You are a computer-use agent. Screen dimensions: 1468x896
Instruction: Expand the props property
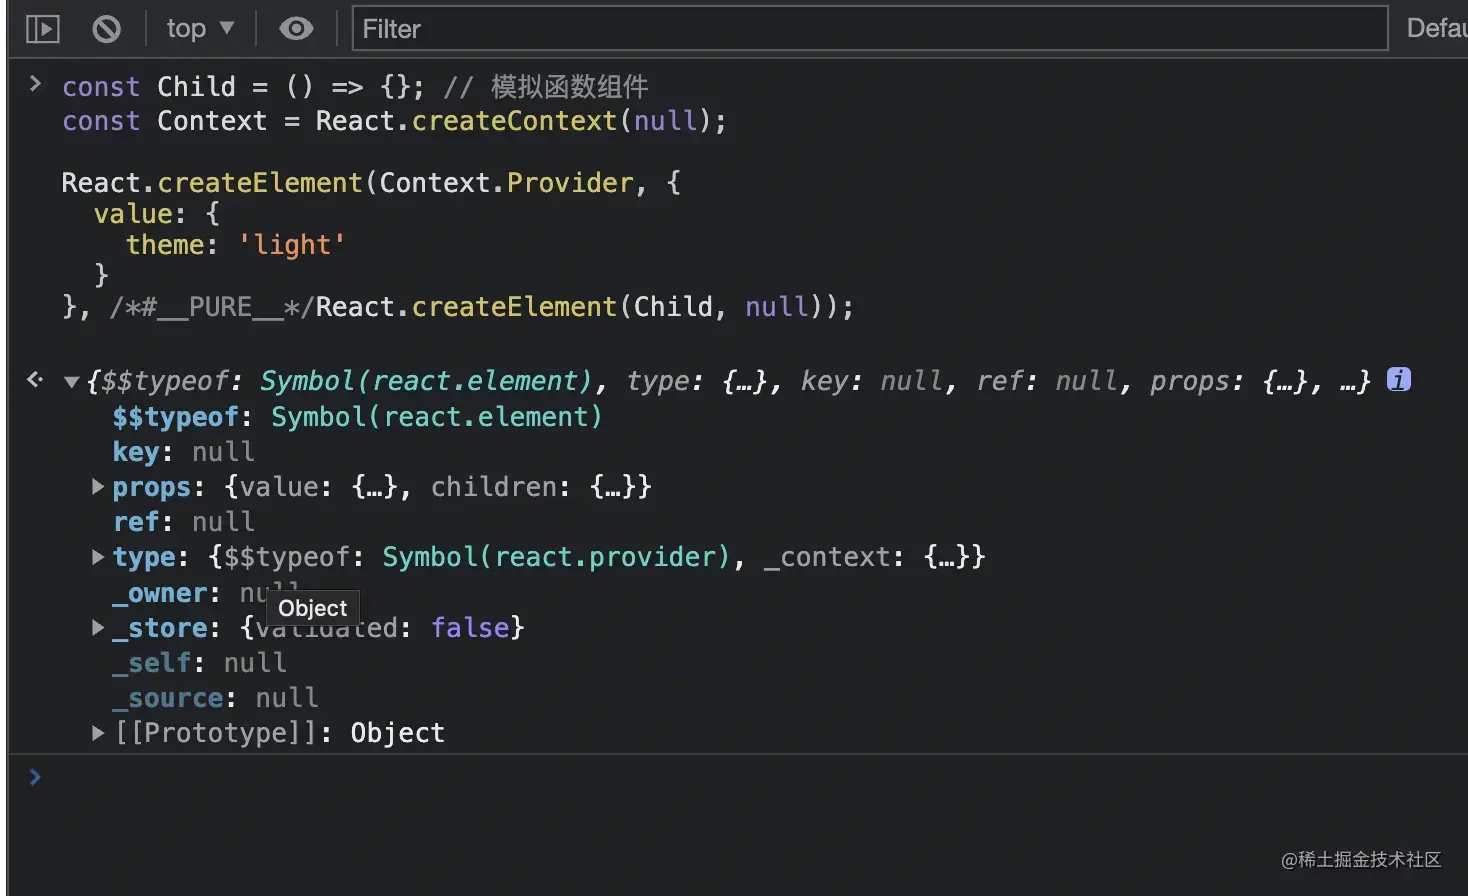coord(97,487)
